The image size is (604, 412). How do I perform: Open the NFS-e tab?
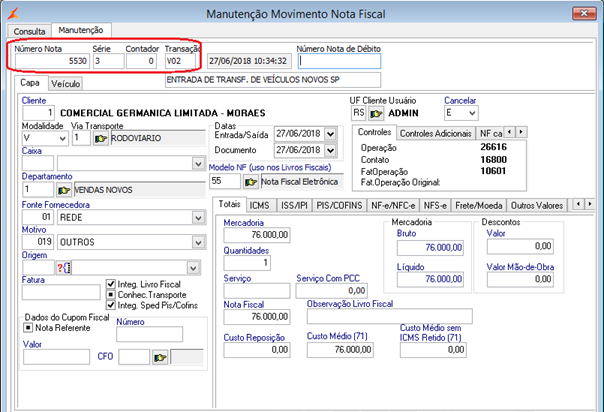(435, 206)
